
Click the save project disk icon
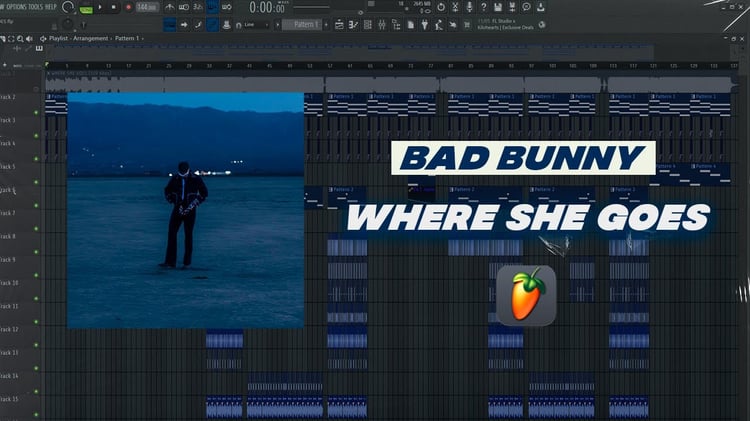point(498,7)
